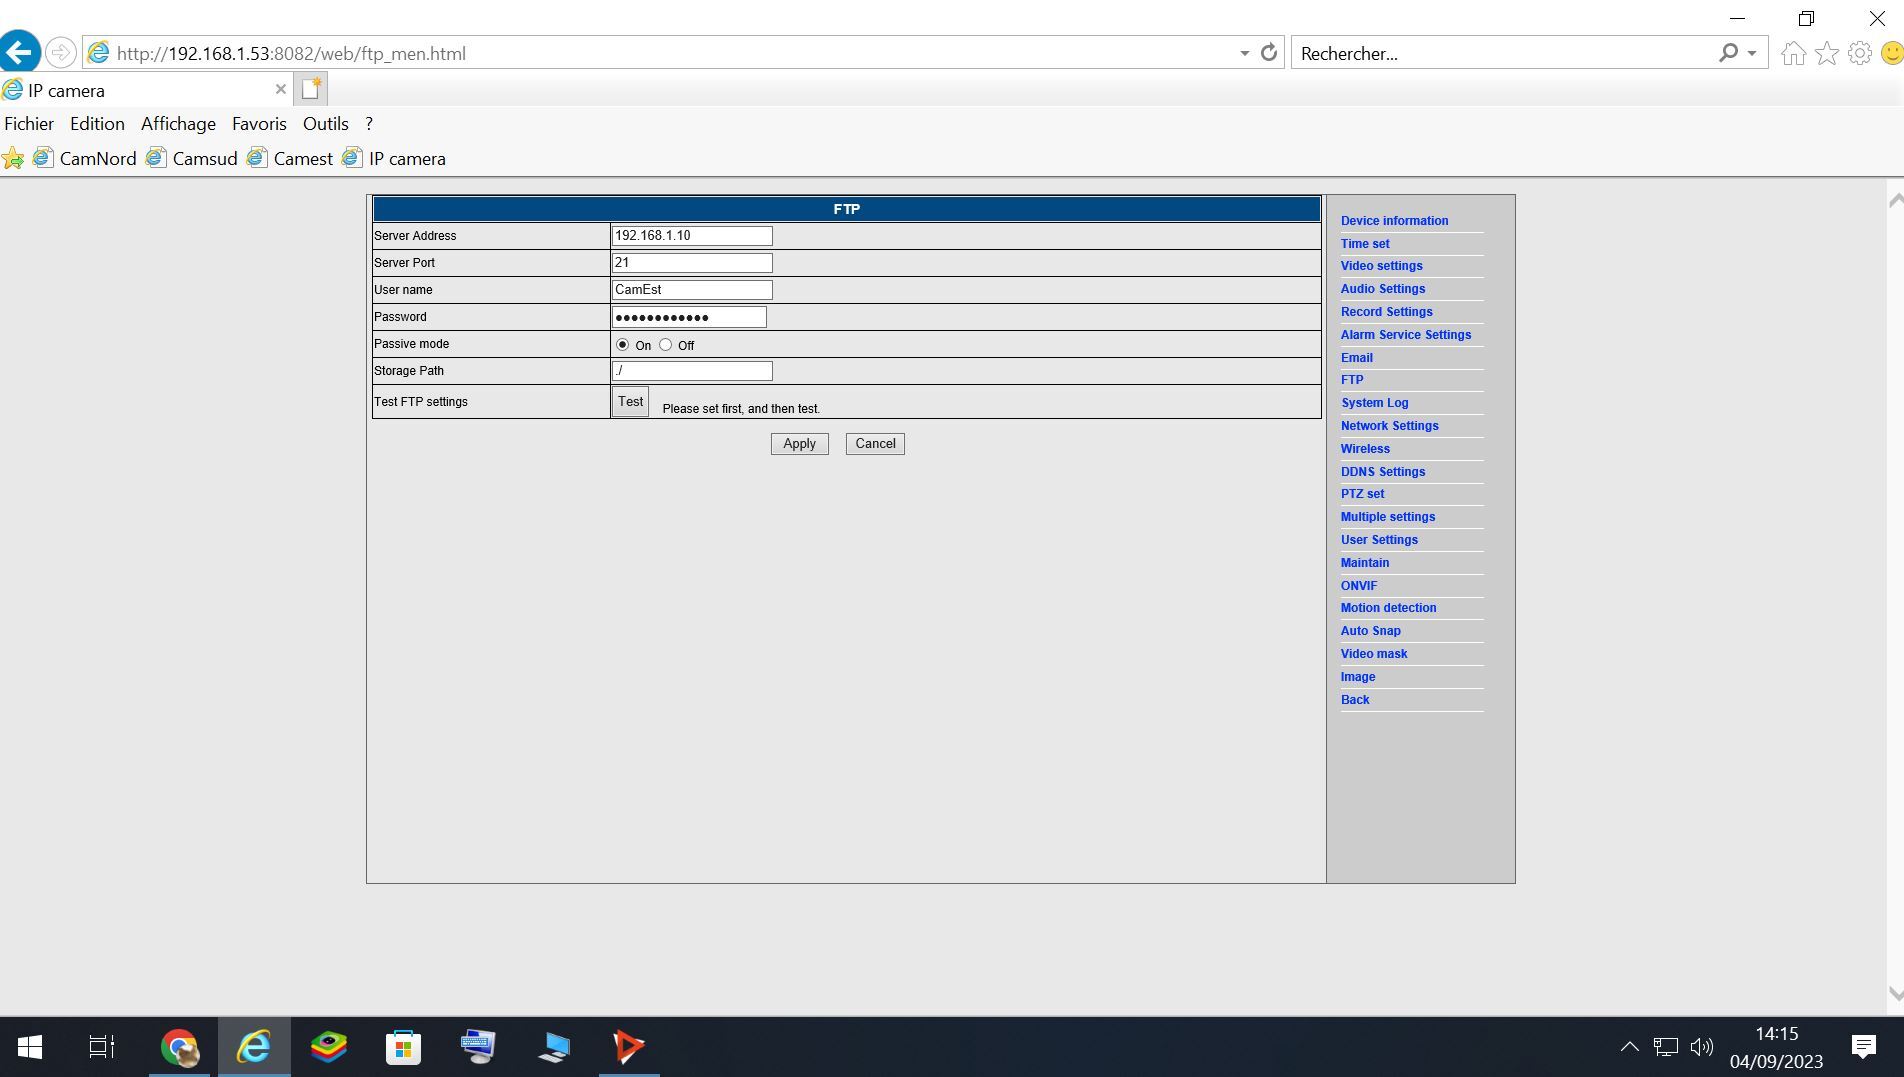Screen dimensions: 1904x1077
Task: Open the Windows Start menu
Action: click(30, 1047)
